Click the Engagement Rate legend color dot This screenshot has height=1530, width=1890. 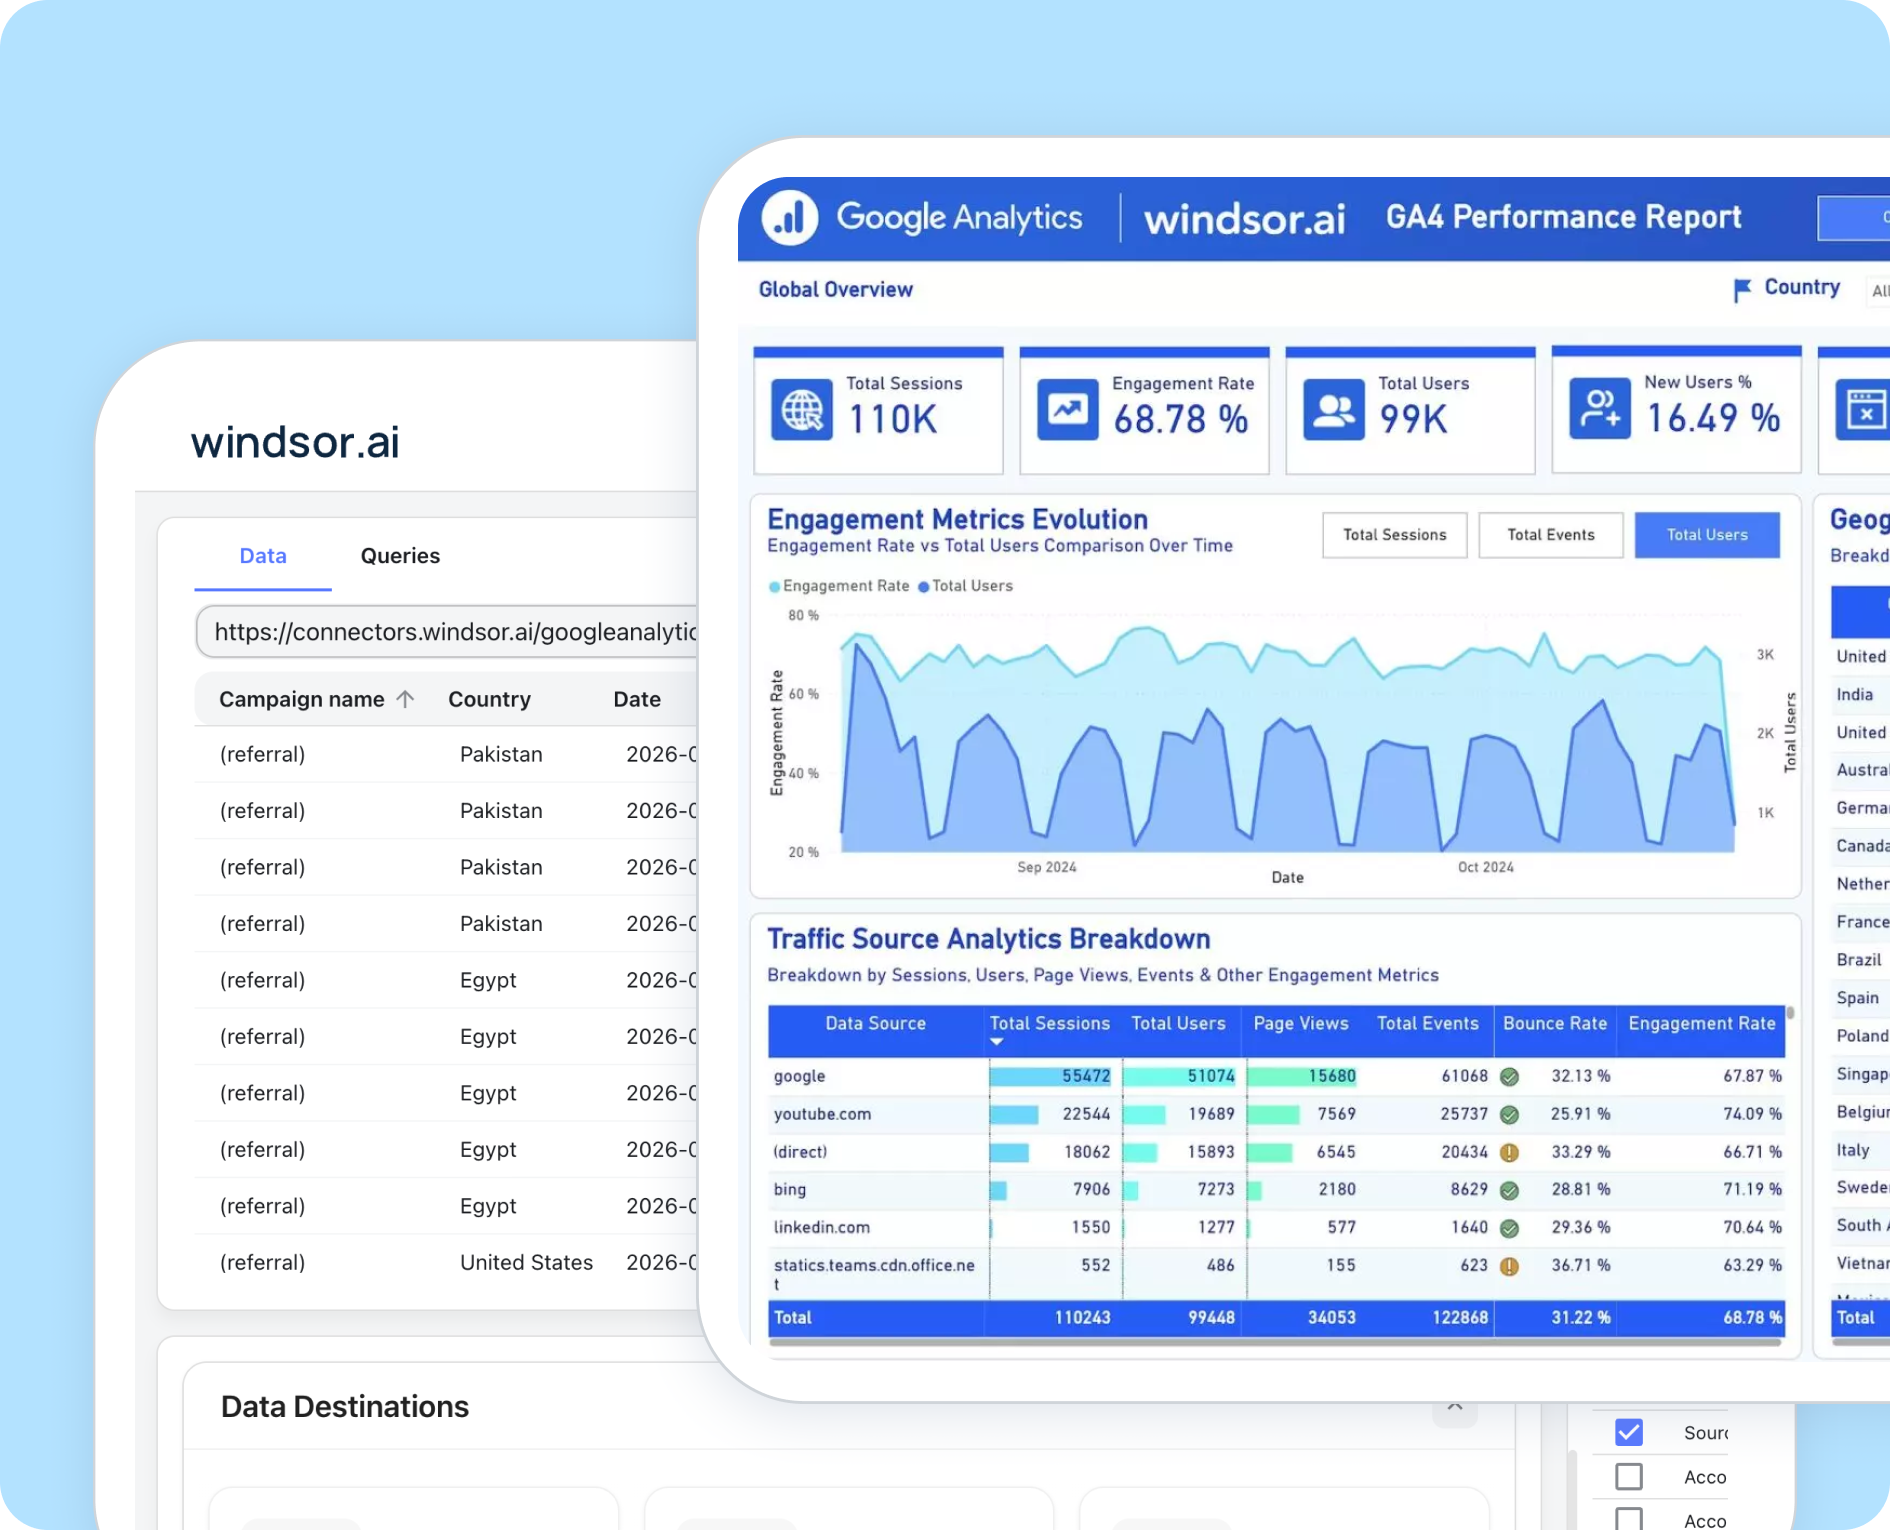click(774, 586)
